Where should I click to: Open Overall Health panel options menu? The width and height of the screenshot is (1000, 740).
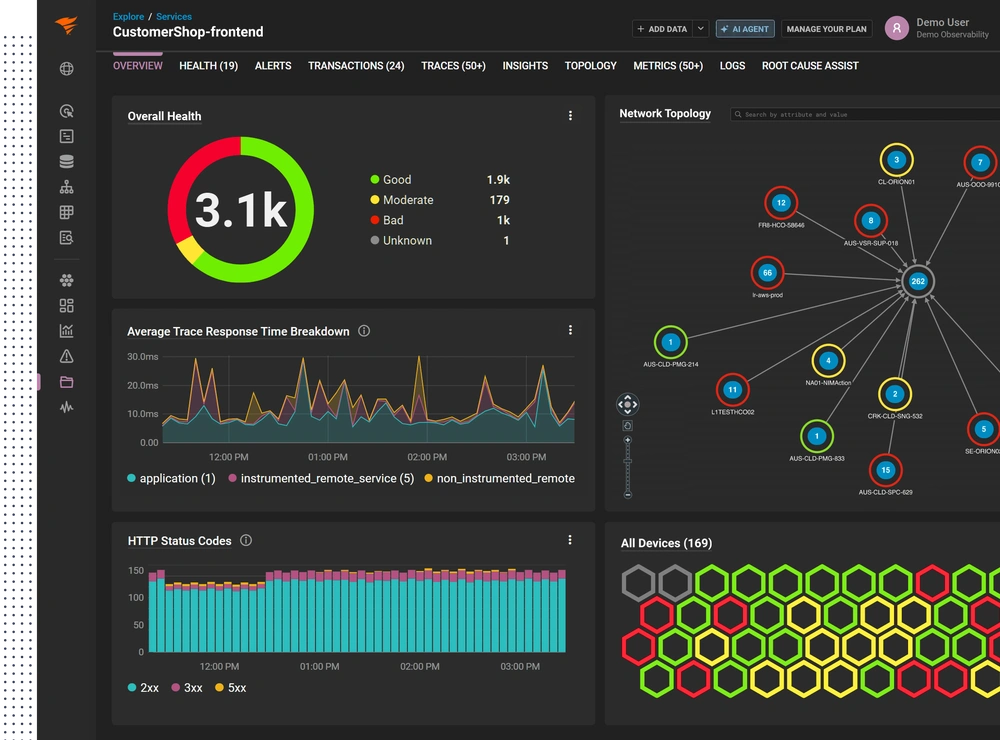(570, 115)
